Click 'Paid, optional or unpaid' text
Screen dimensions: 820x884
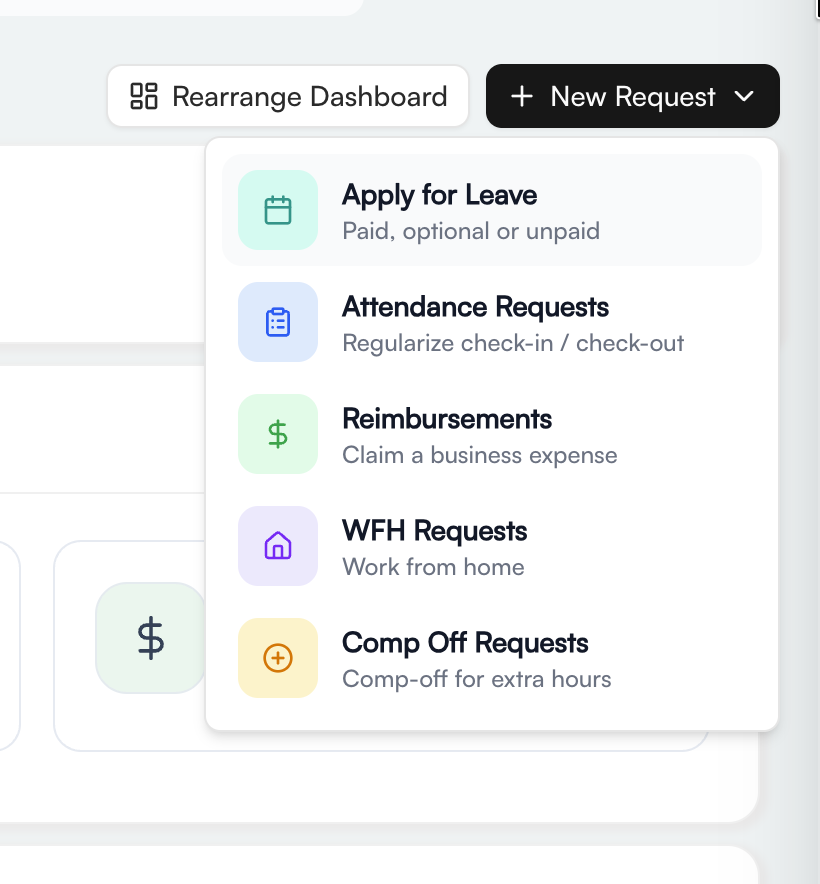[x=471, y=231]
